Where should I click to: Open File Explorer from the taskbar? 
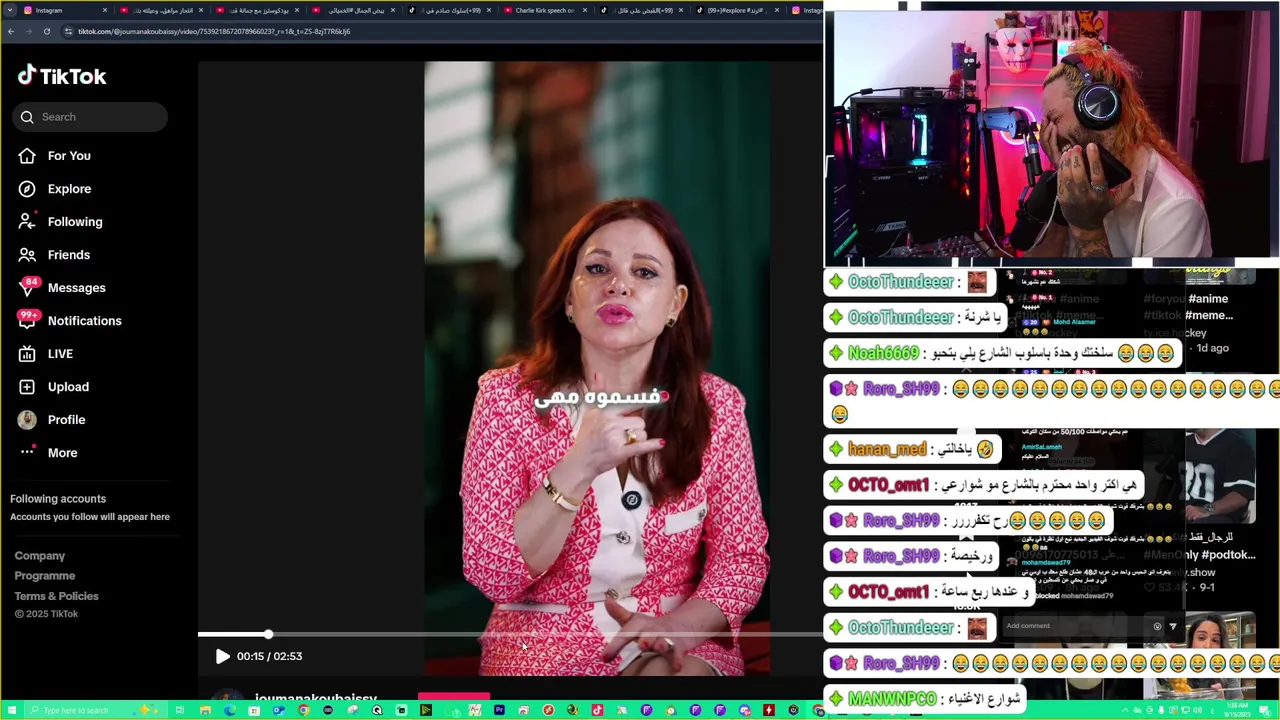point(205,710)
